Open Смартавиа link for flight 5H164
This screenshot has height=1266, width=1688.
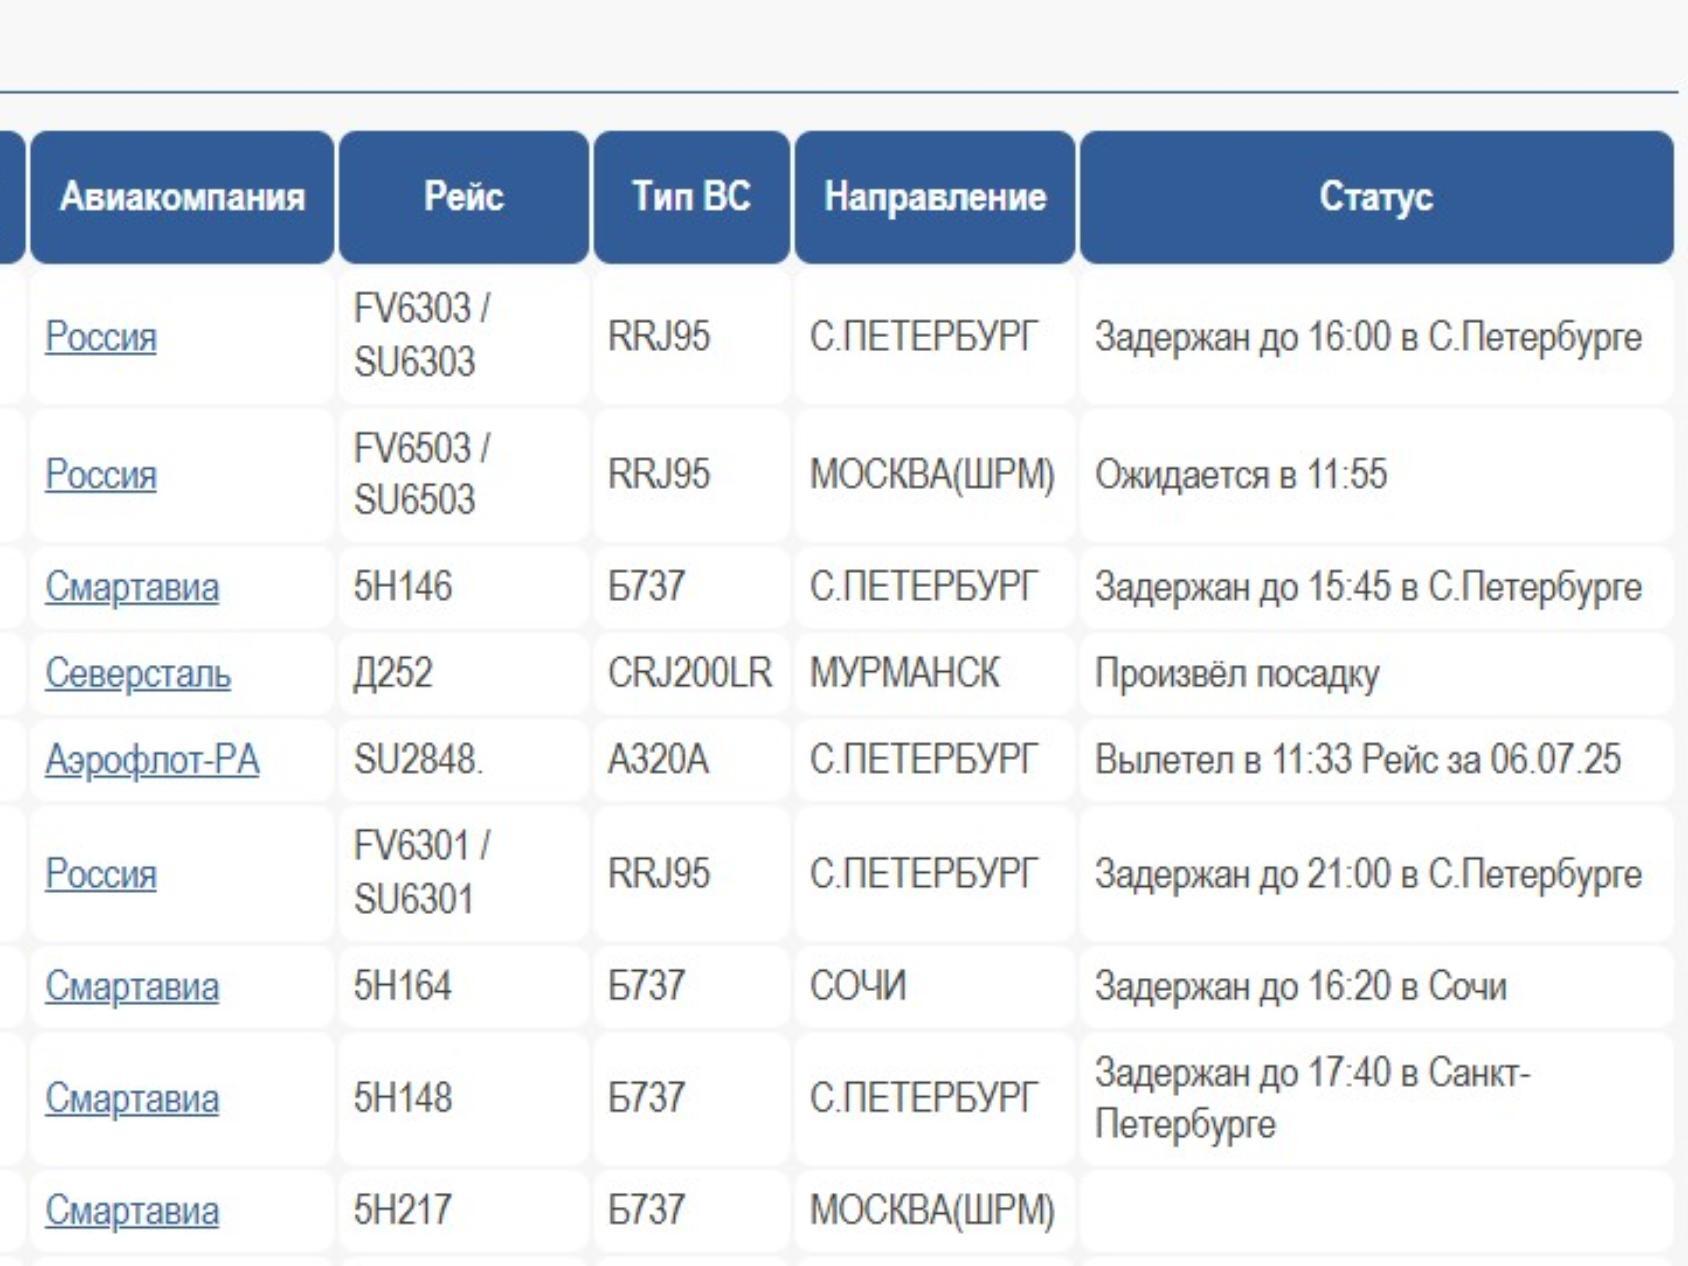(x=132, y=987)
